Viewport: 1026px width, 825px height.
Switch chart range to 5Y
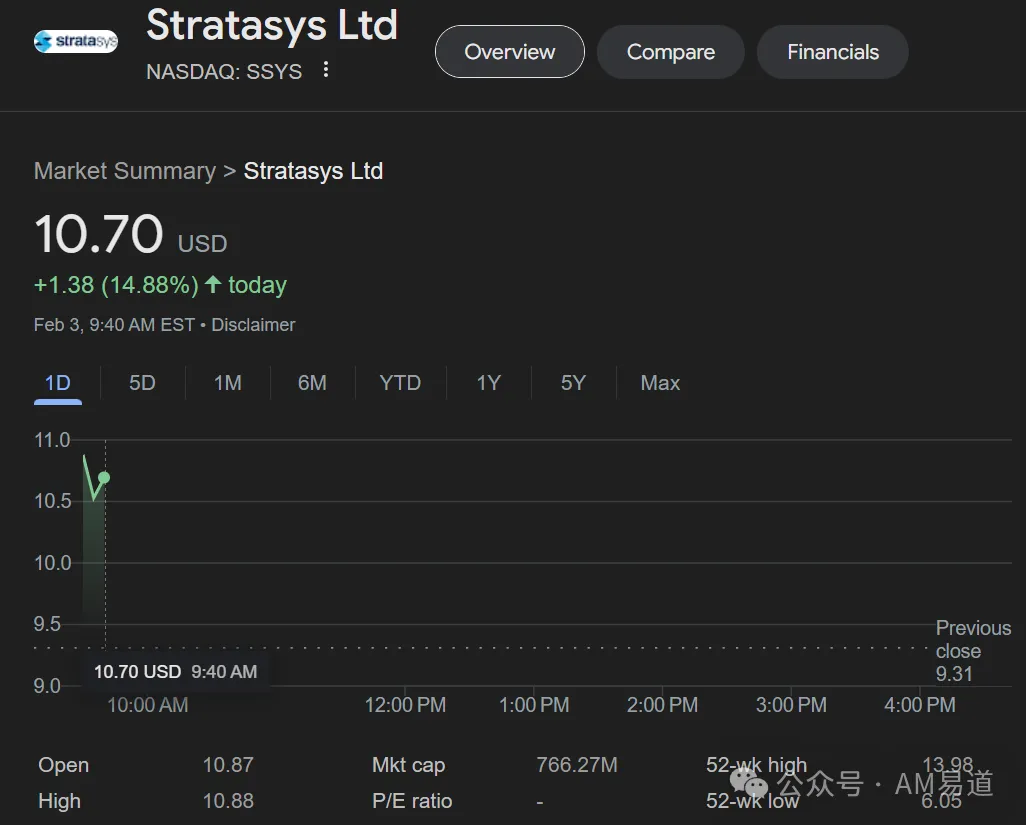click(573, 383)
